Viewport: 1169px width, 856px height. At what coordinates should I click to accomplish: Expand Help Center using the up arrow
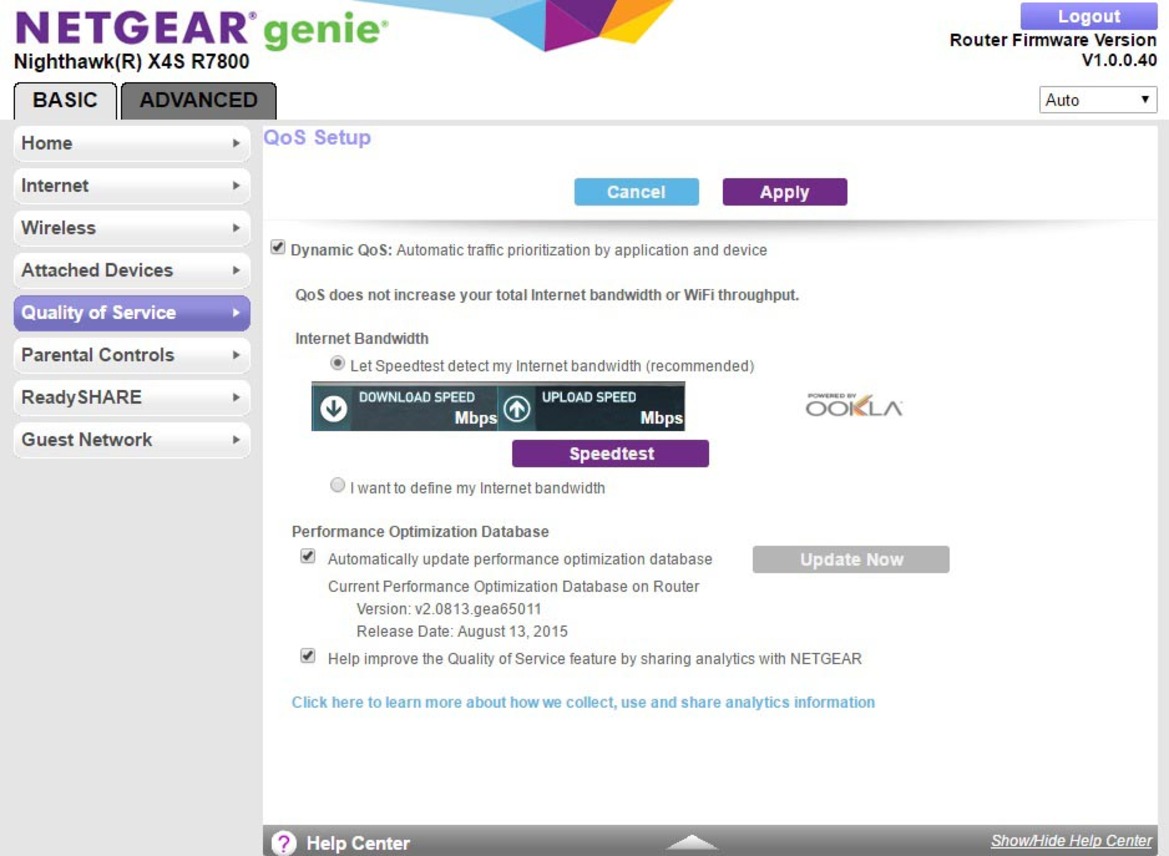pyautogui.click(x=692, y=842)
